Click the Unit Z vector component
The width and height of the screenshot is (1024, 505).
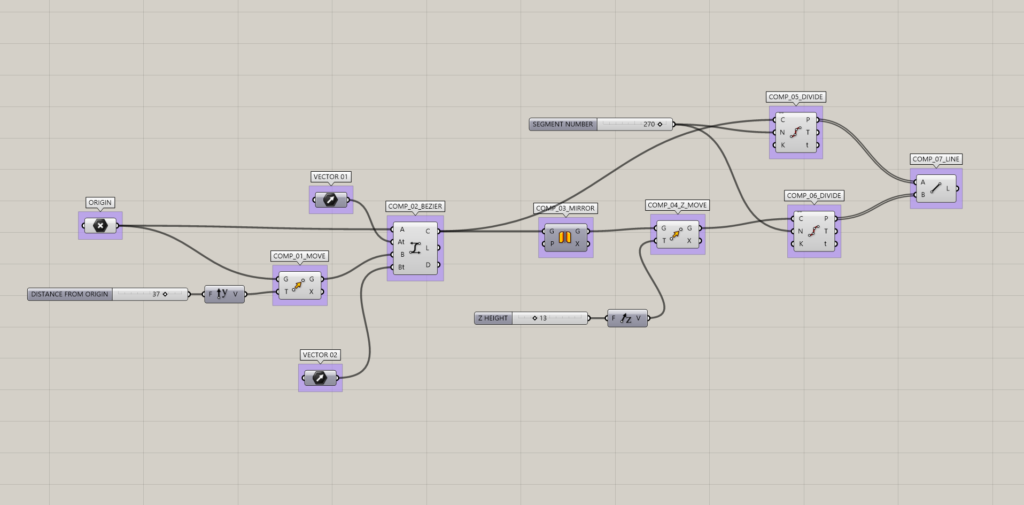[x=628, y=318]
